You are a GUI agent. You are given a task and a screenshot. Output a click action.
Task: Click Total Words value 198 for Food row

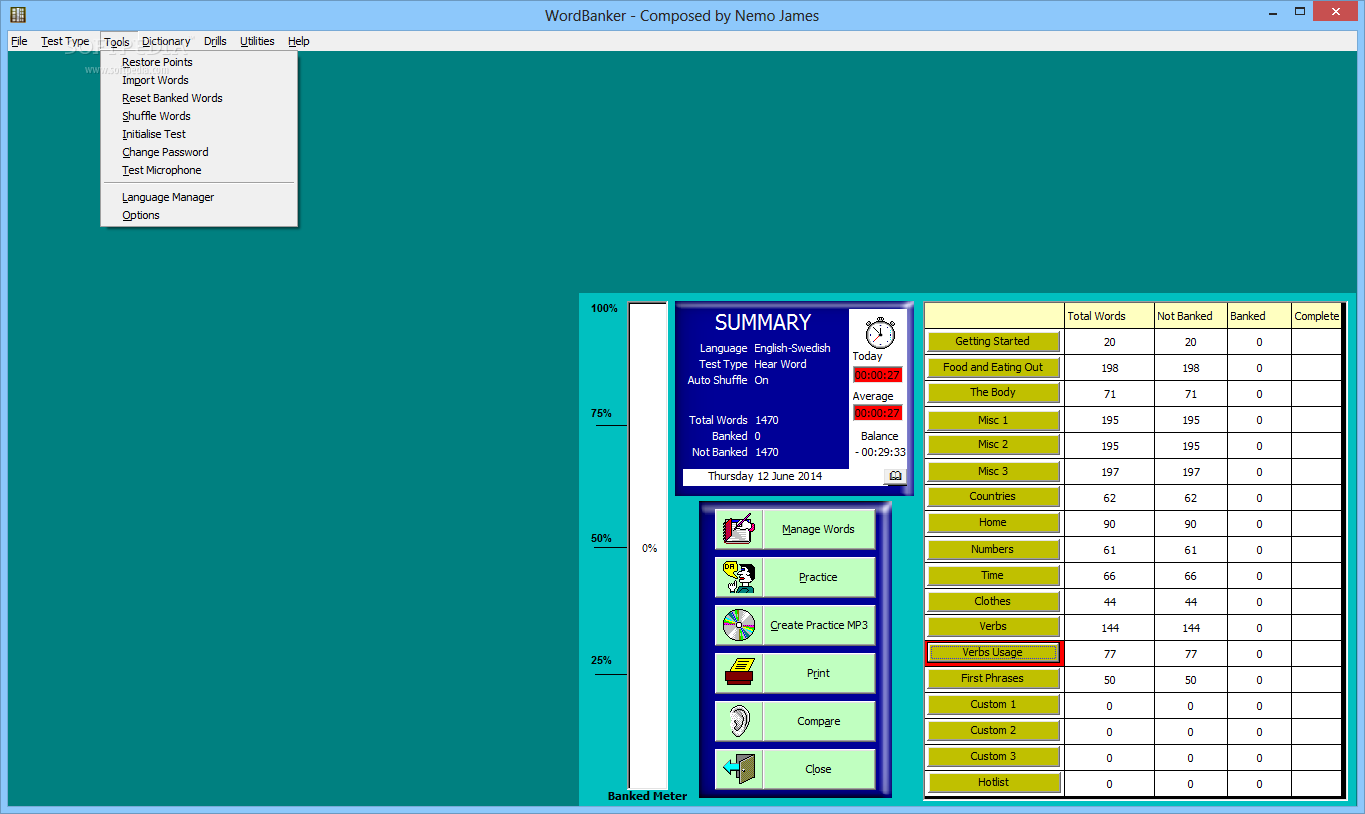[1109, 368]
